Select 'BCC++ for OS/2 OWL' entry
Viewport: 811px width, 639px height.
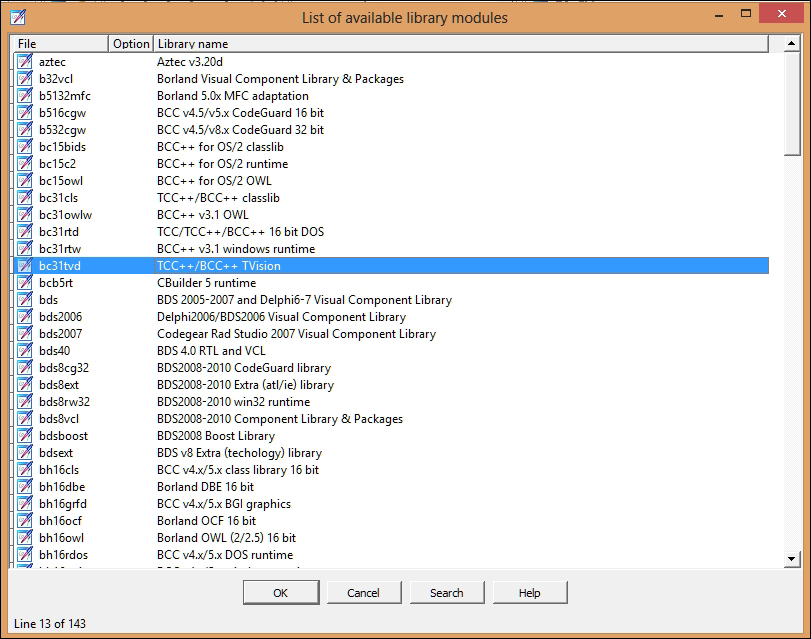click(214, 181)
